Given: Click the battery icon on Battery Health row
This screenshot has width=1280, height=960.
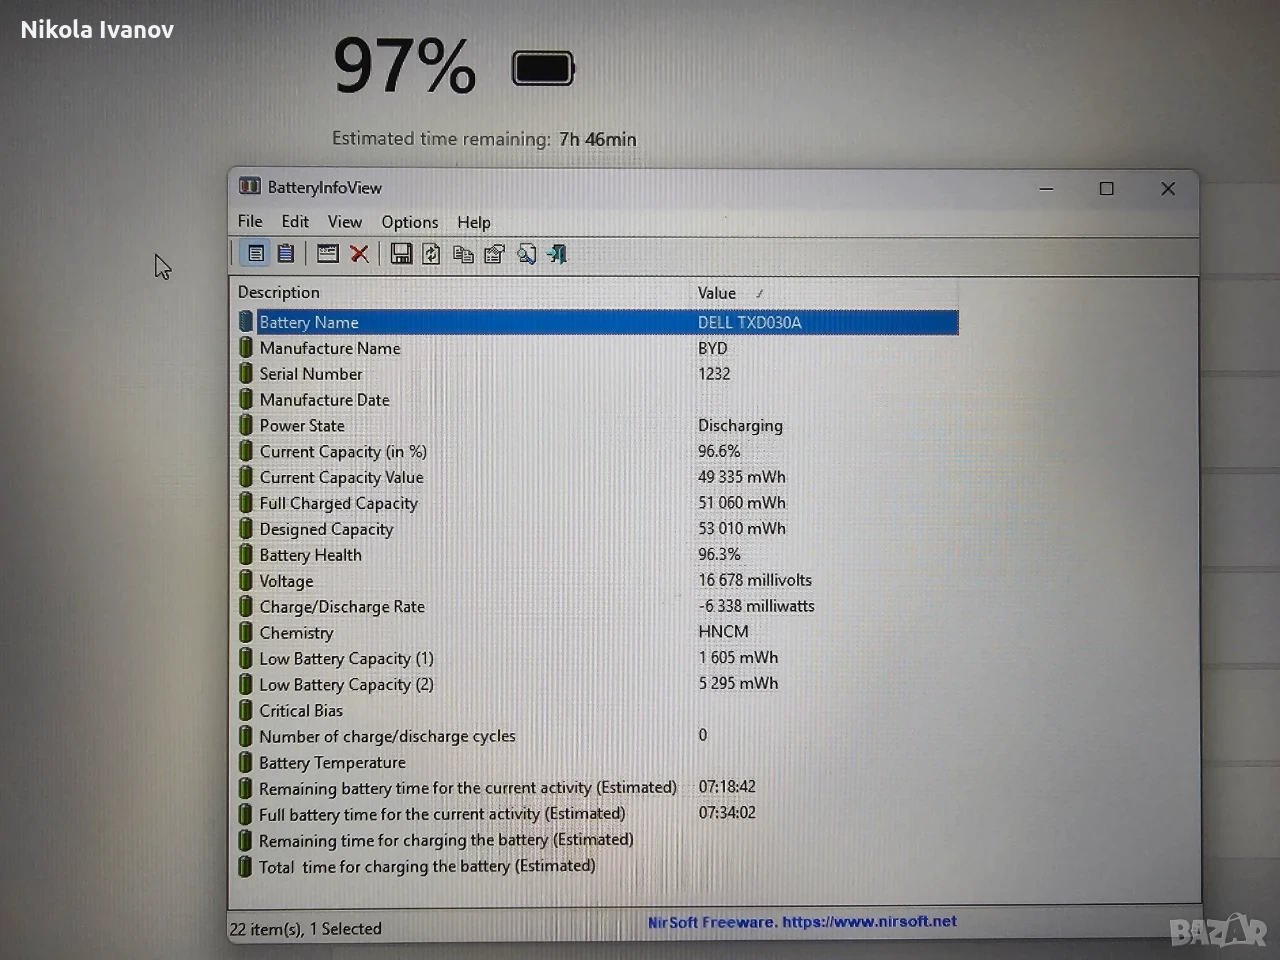Looking at the screenshot, I should pos(246,555).
